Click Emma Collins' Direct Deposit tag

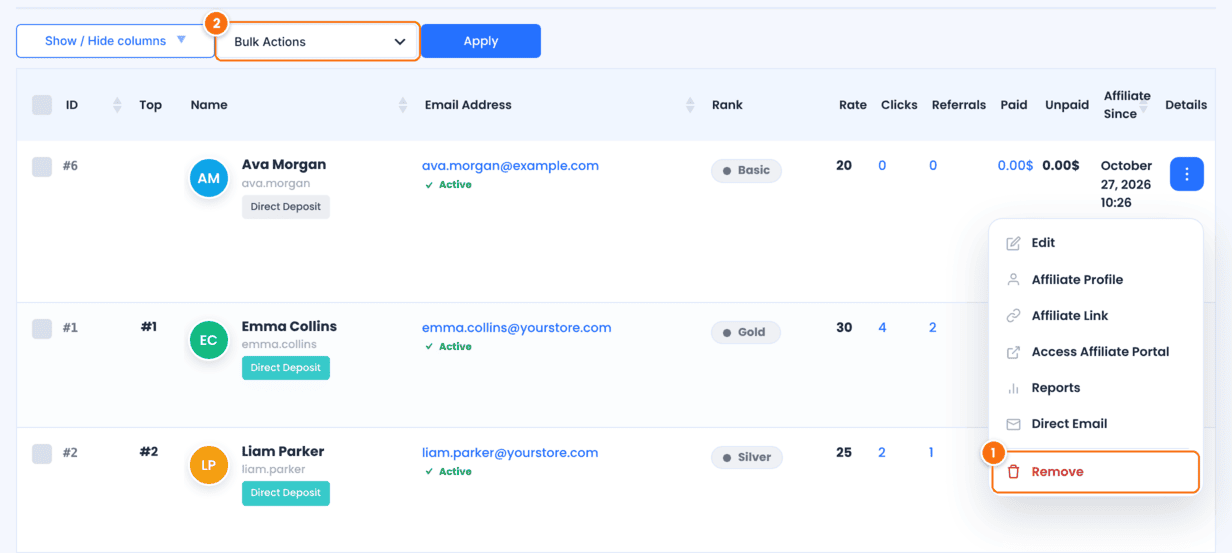click(286, 368)
